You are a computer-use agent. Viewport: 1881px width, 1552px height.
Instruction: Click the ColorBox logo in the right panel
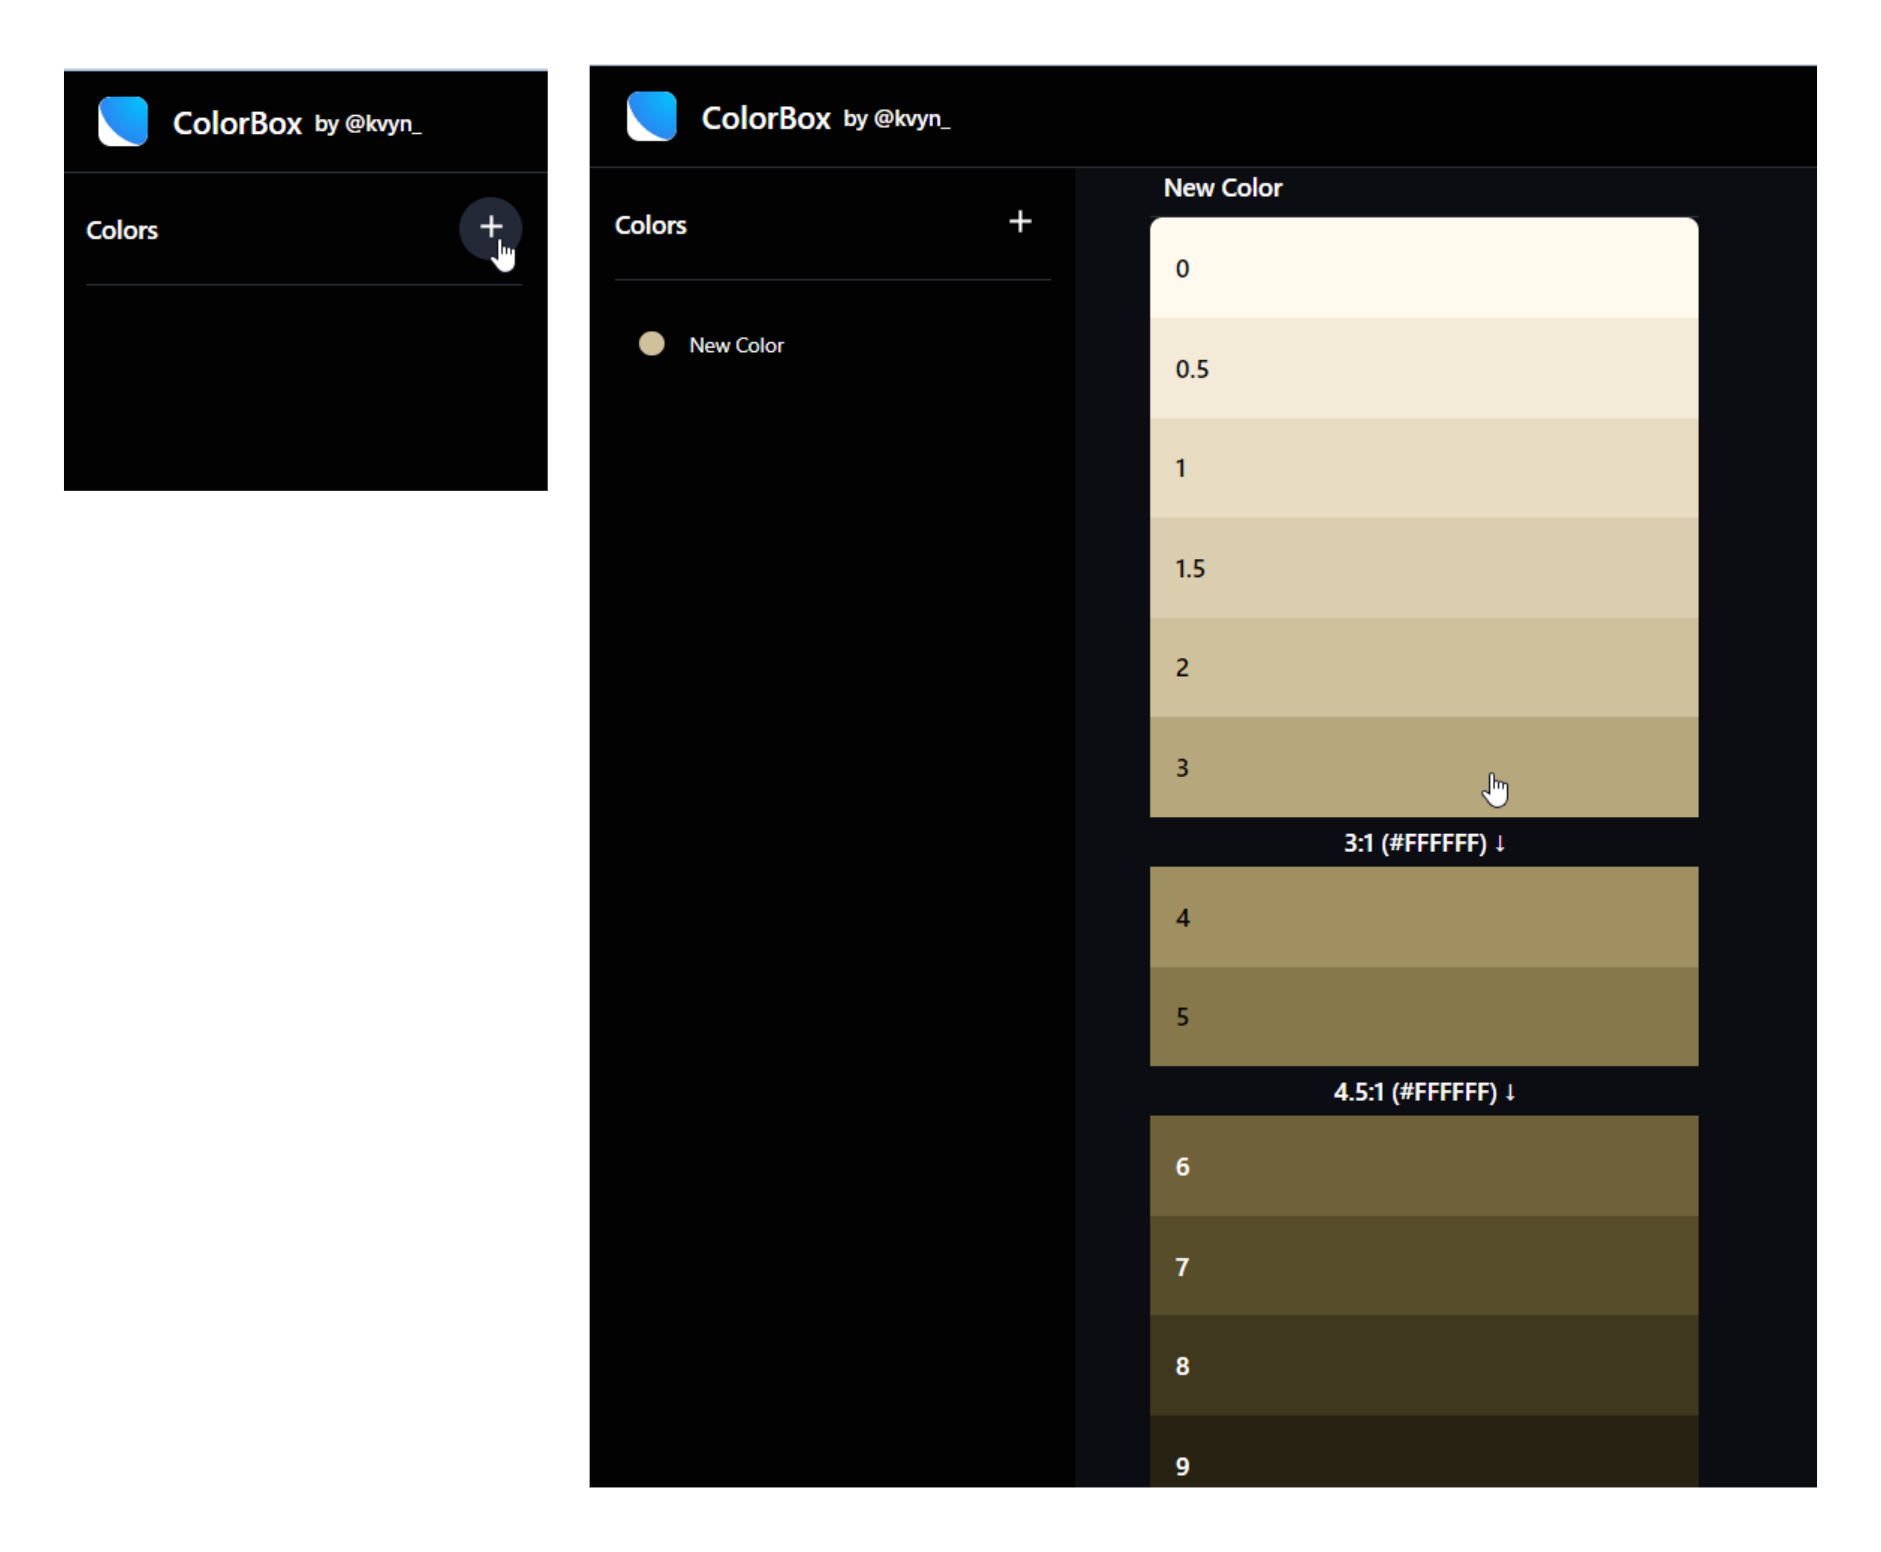[651, 116]
